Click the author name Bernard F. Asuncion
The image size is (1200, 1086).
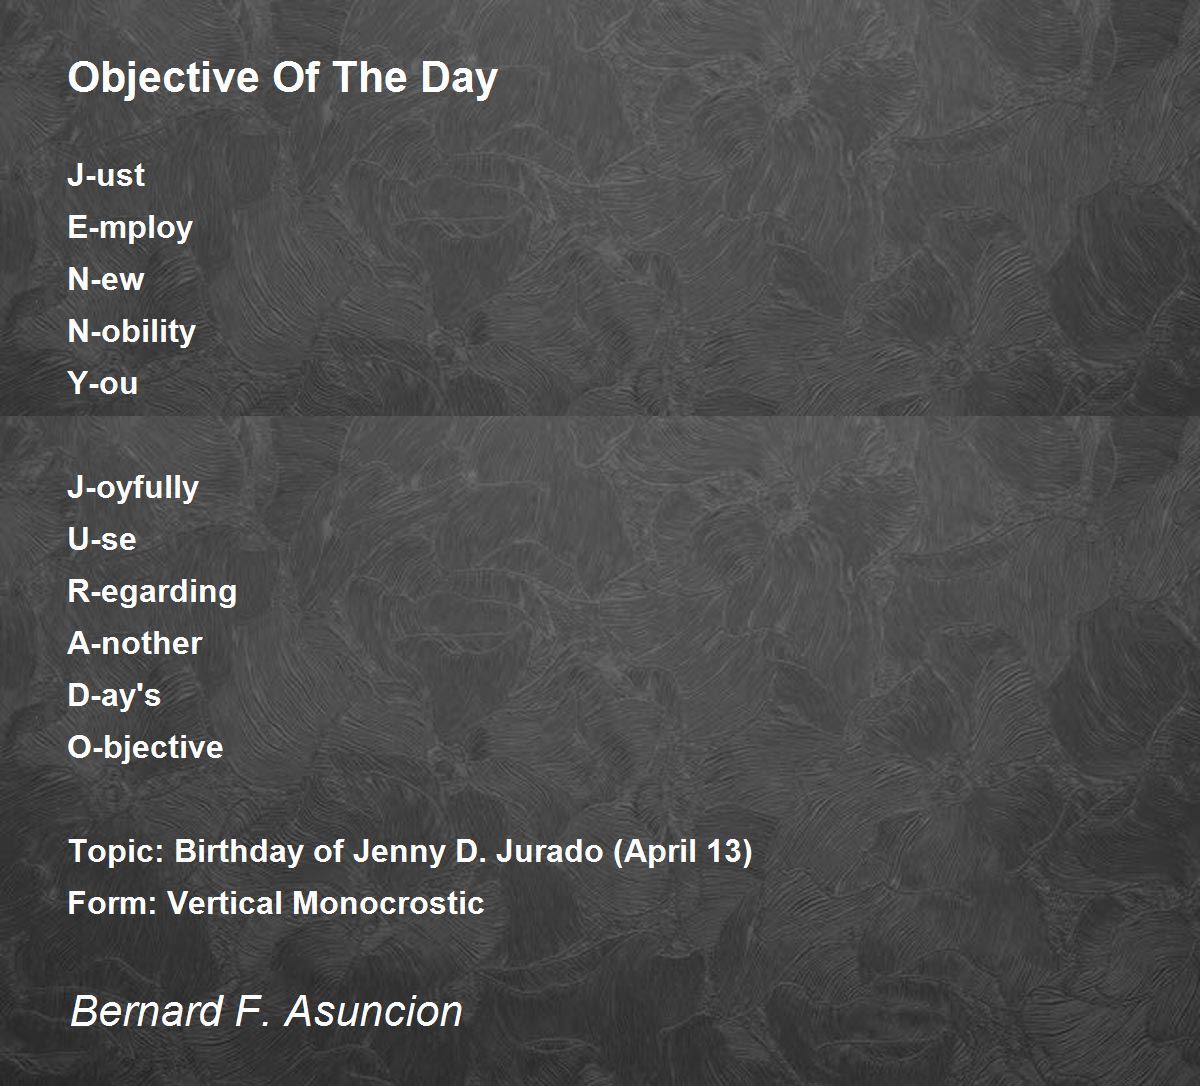(x=266, y=1011)
